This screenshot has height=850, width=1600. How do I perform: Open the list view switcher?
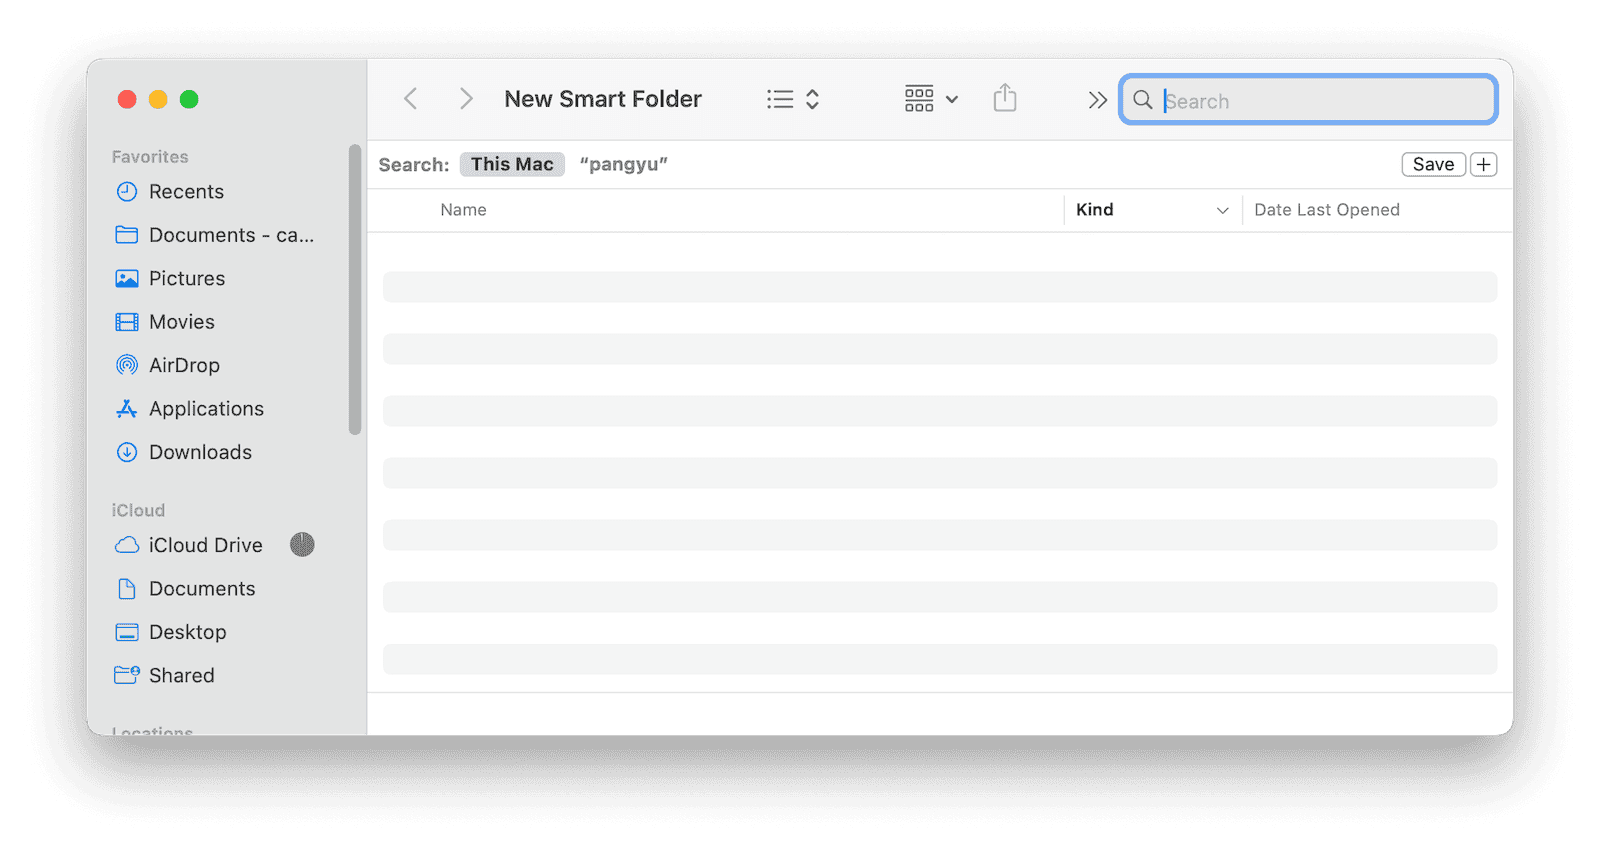pyautogui.click(x=793, y=99)
